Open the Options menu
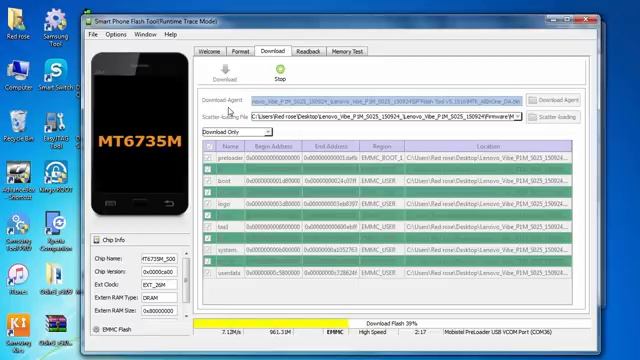The height and width of the screenshot is (360, 640). coord(116,35)
